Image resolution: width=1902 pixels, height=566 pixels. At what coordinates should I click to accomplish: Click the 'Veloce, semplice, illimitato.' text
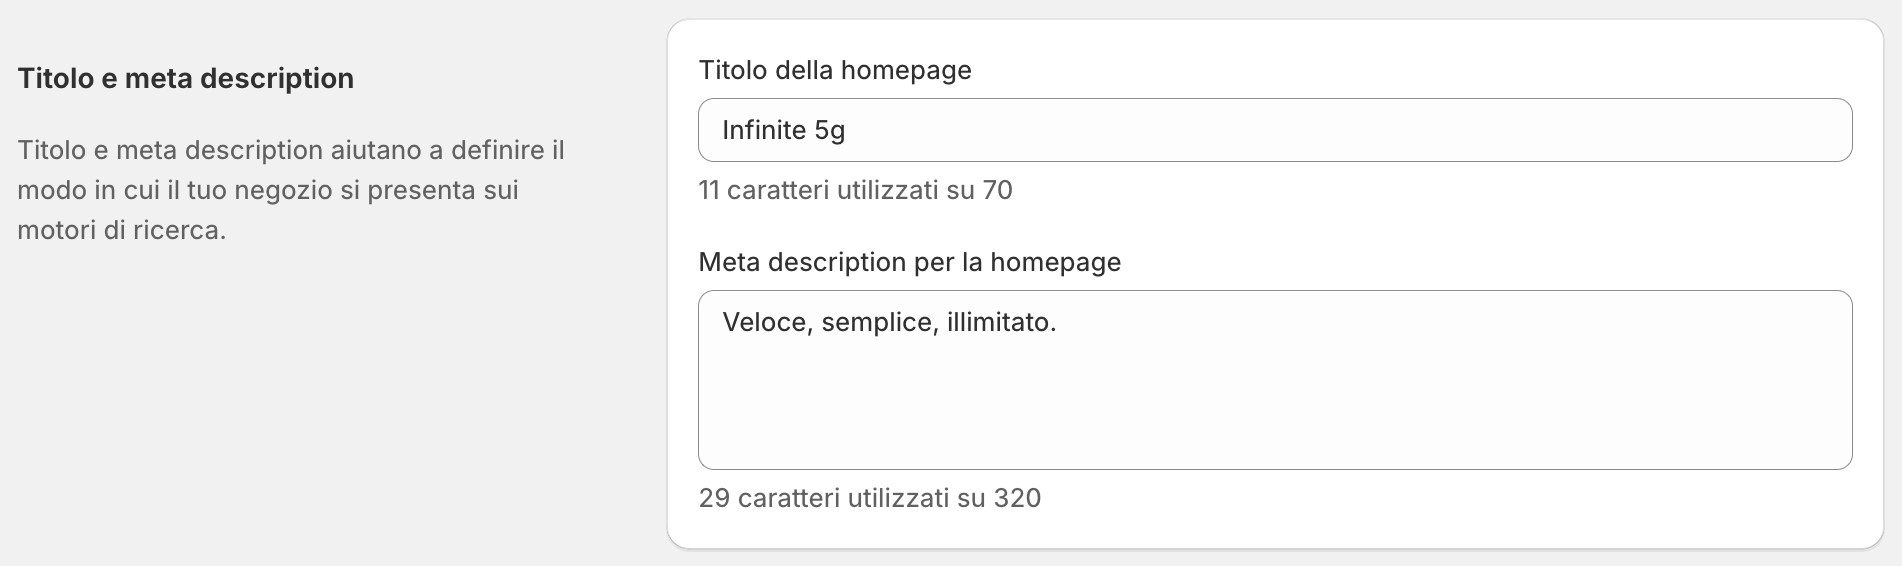(888, 322)
